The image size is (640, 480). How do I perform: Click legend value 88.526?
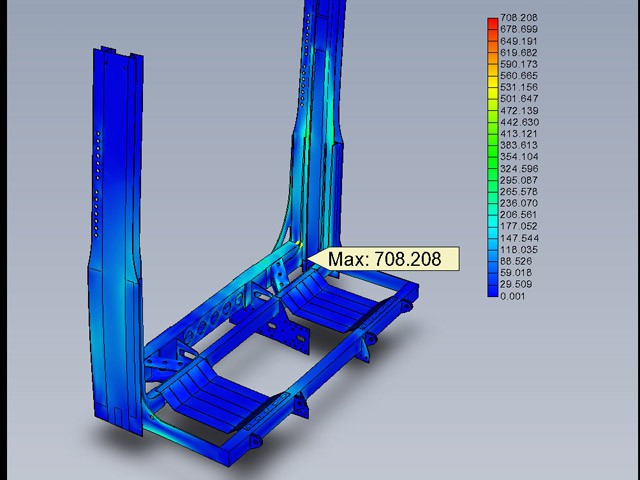point(519,260)
